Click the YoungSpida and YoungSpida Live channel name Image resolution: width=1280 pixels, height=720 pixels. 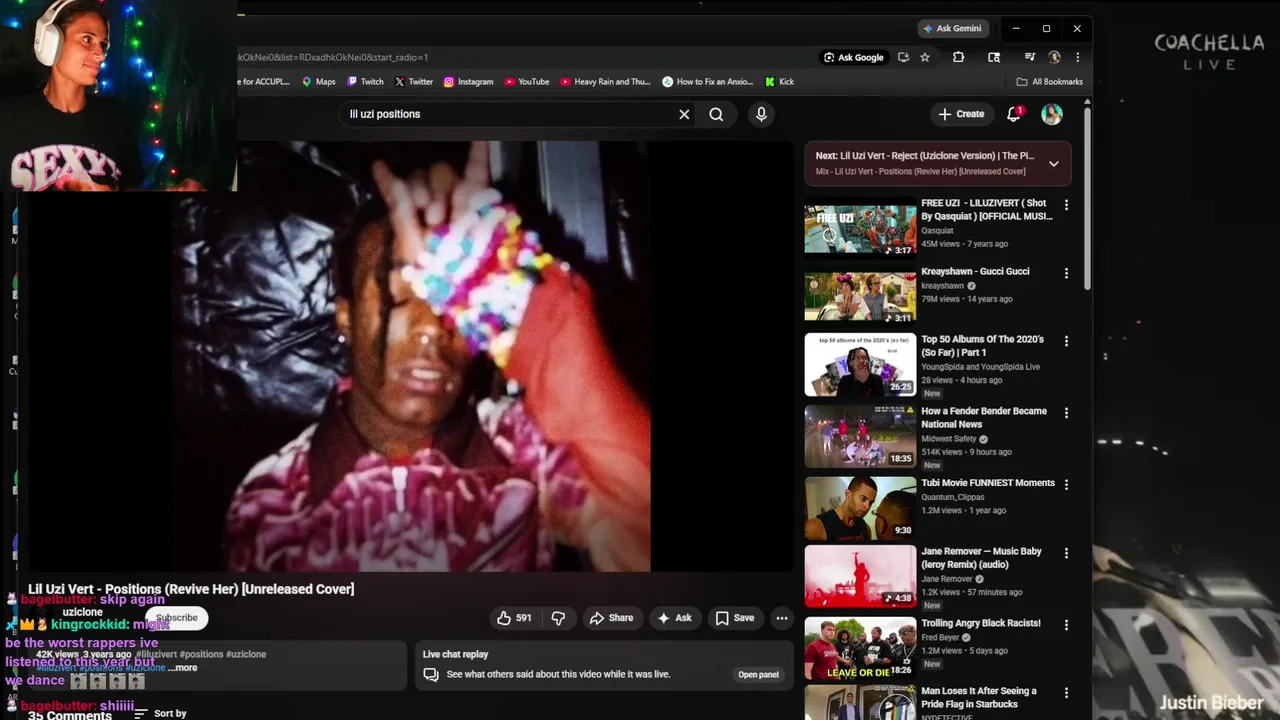pyautogui.click(x=980, y=367)
